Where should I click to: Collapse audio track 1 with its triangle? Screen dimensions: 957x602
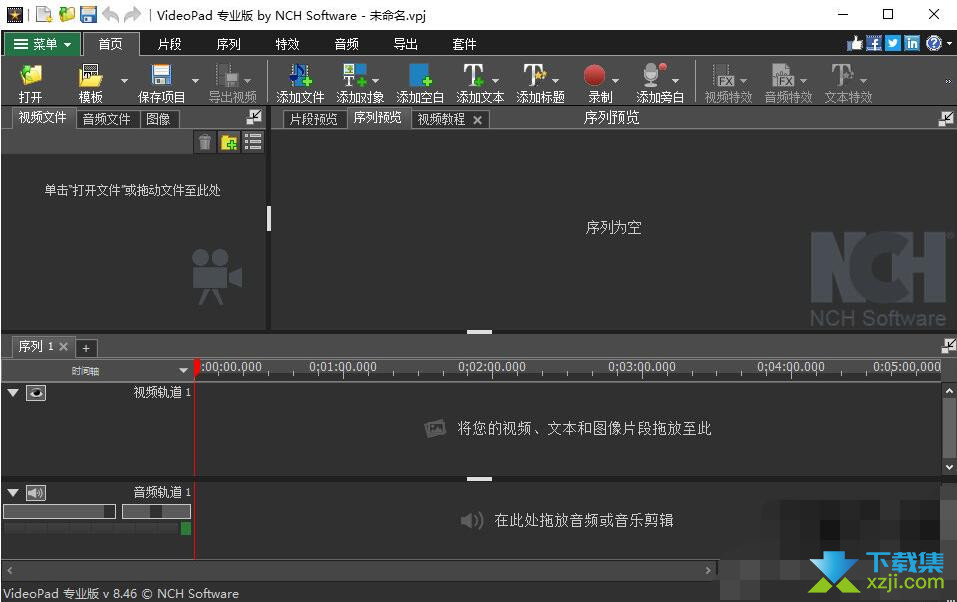coord(13,493)
